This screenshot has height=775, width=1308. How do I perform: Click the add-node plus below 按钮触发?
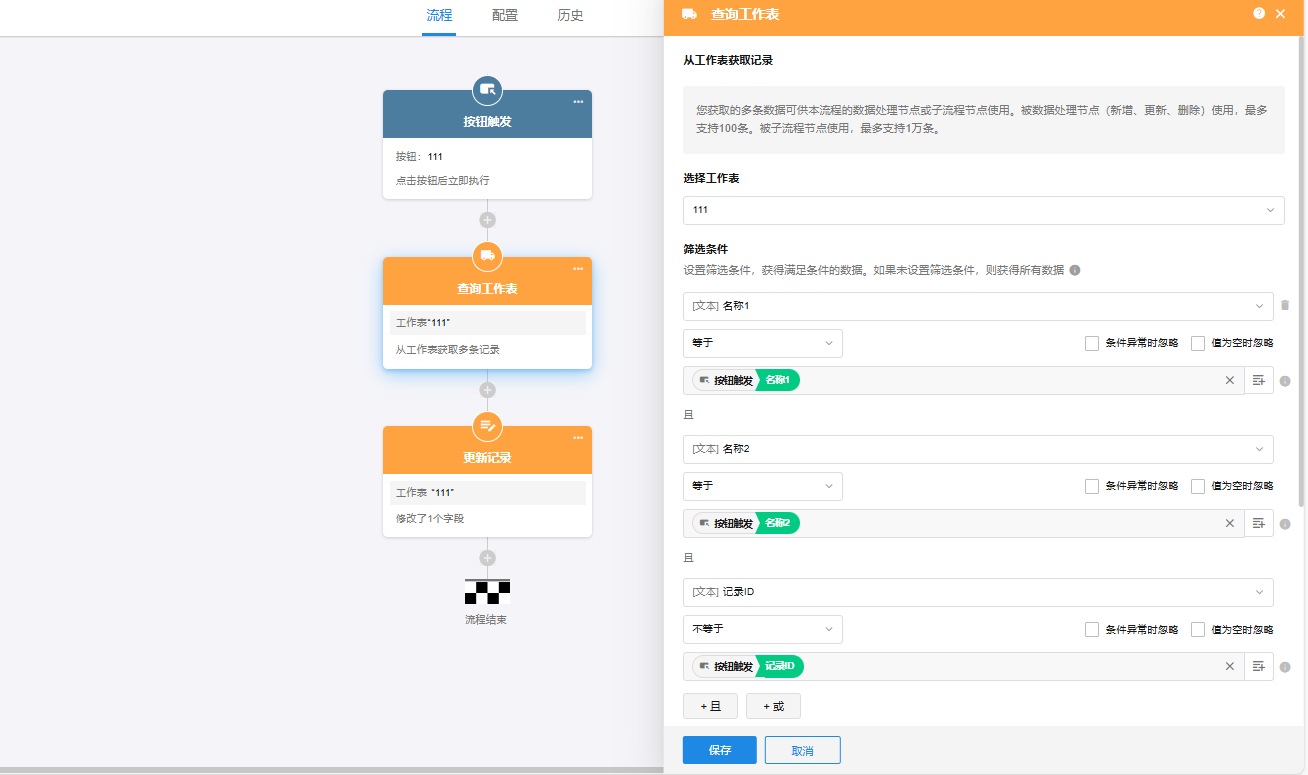point(487,220)
